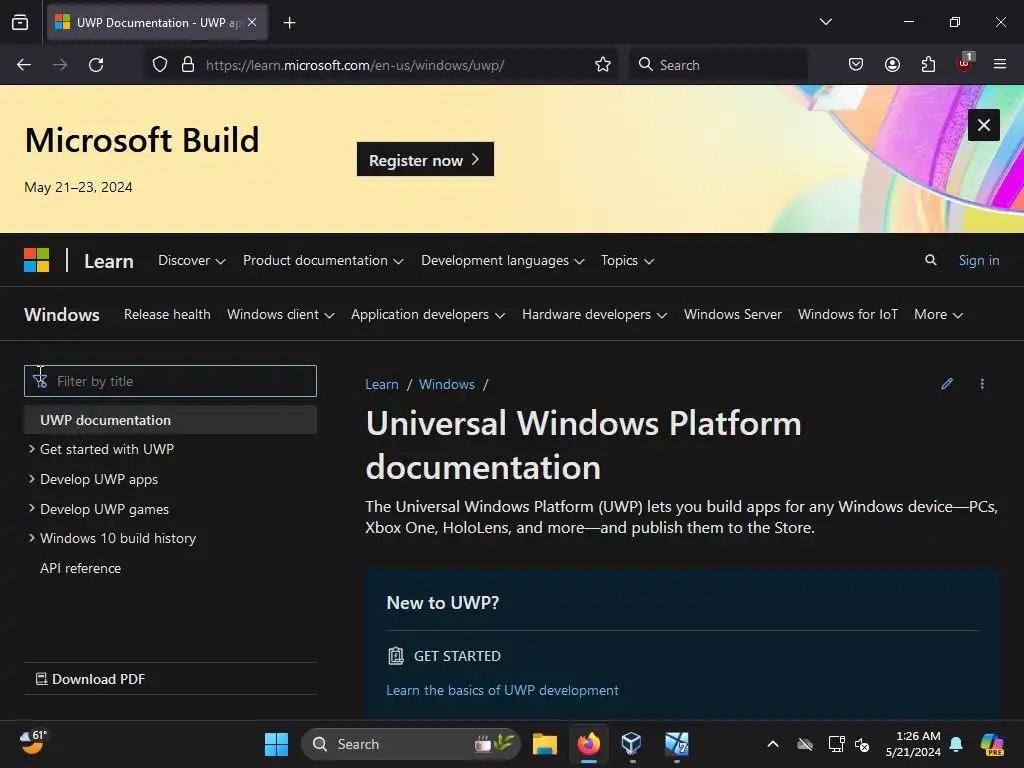Open the Firefox account icon
Image resolution: width=1024 pixels, height=768 pixels.
coord(892,64)
